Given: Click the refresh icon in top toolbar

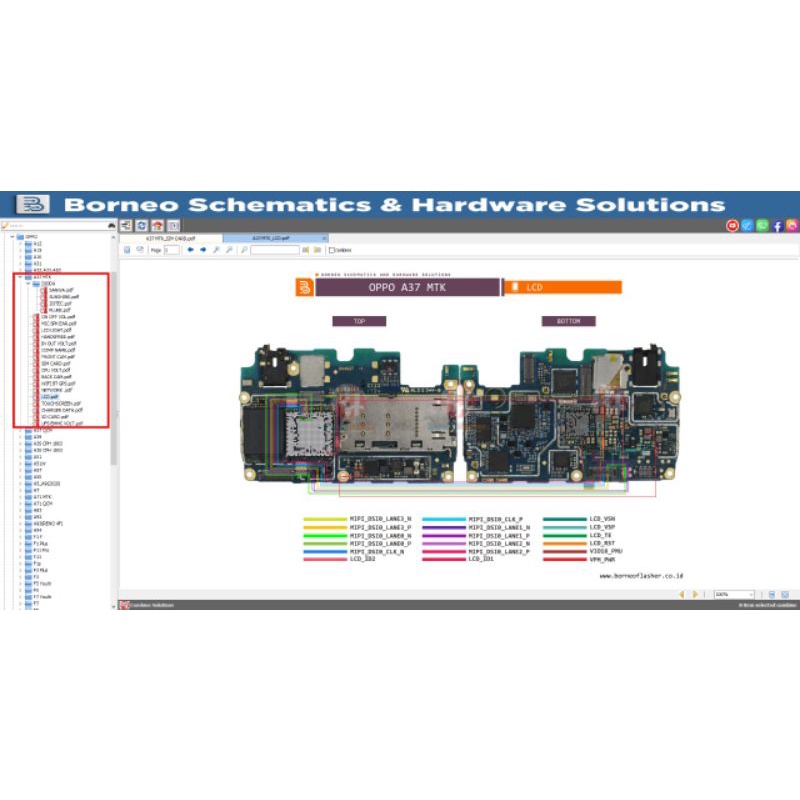Looking at the screenshot, I should pos(142,226).
